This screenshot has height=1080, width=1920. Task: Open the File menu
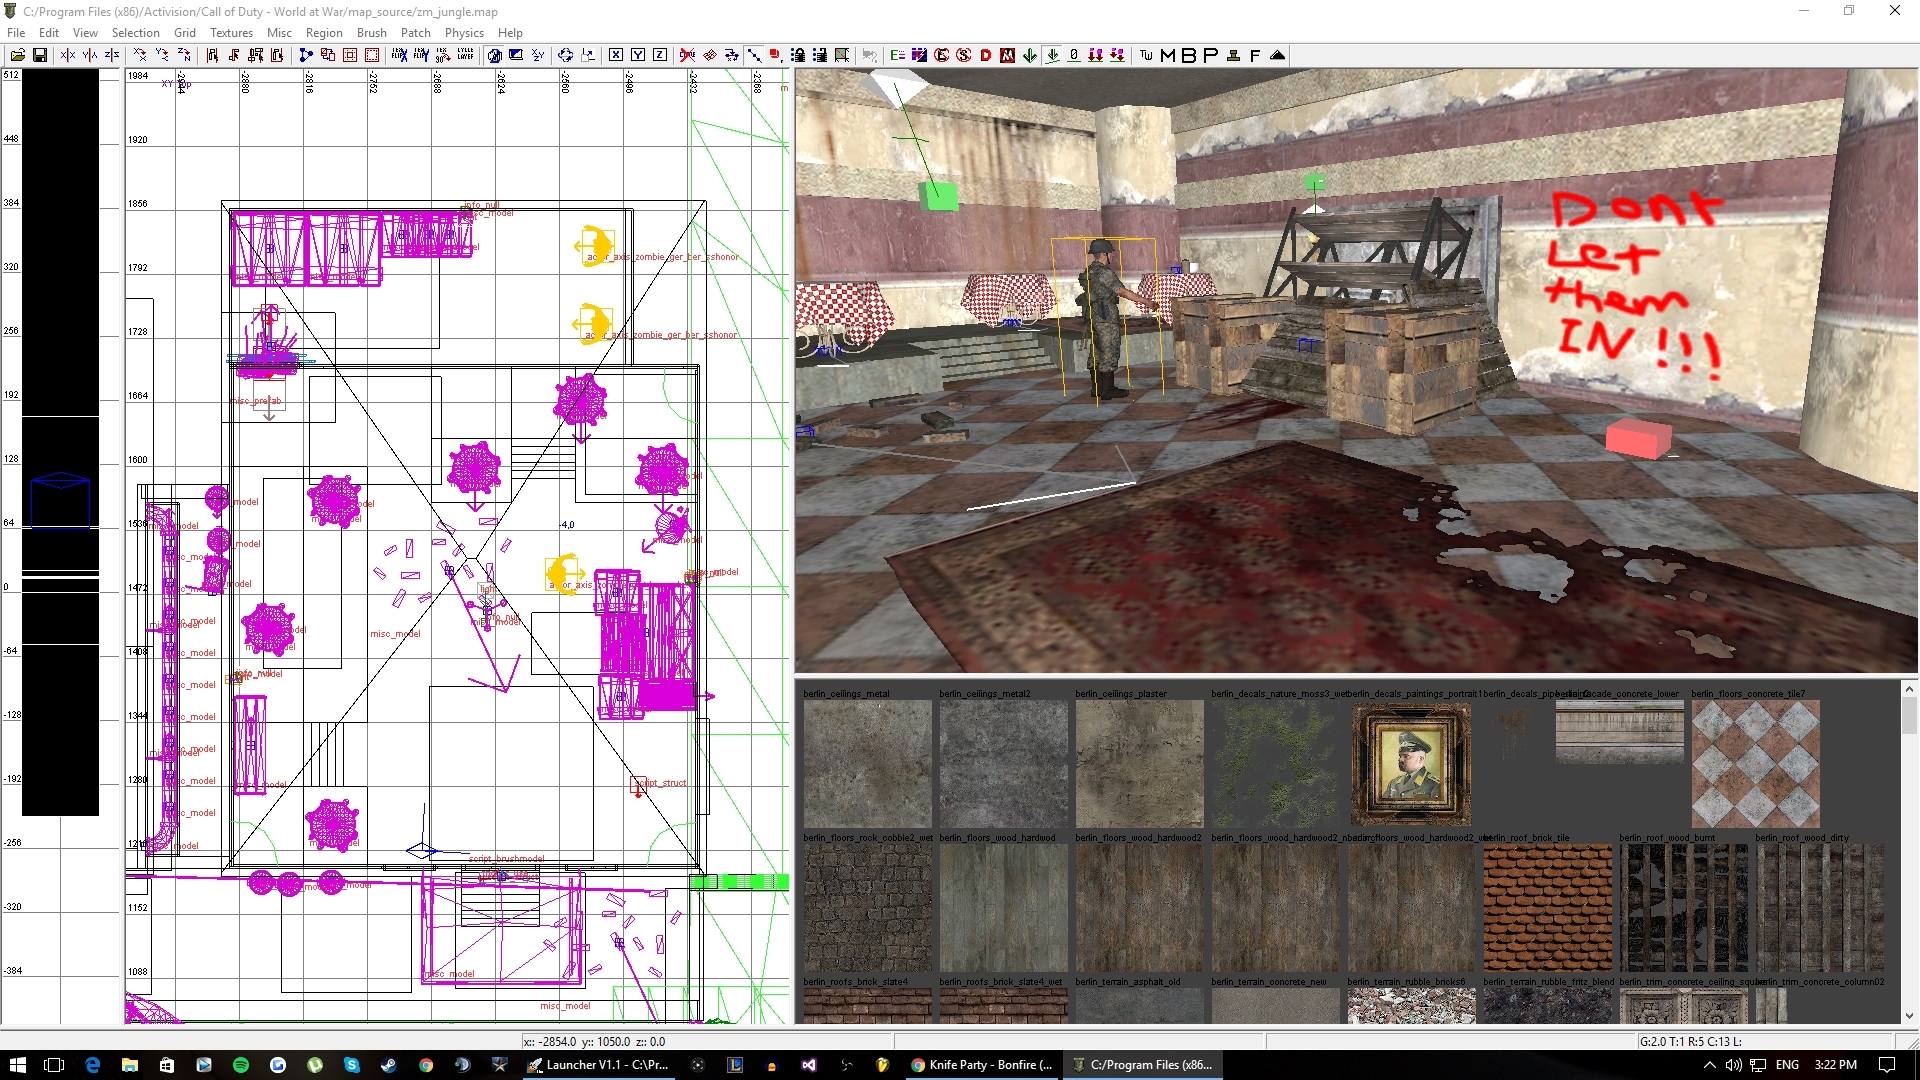click(x=16, y=32)
